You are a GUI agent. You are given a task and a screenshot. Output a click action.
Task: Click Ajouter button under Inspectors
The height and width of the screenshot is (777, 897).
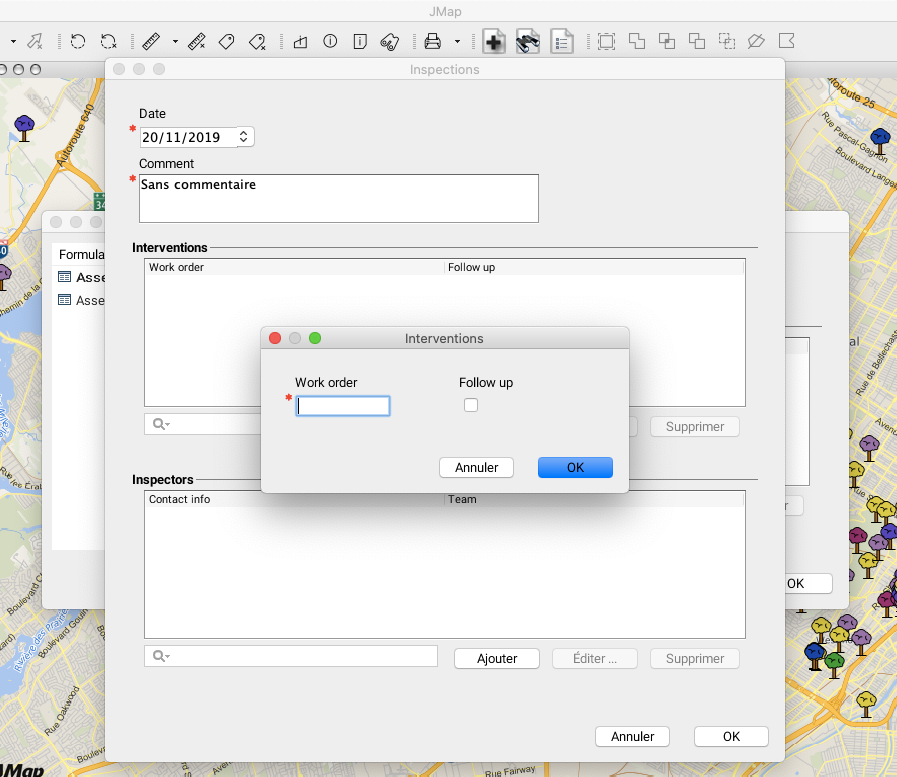497,658
